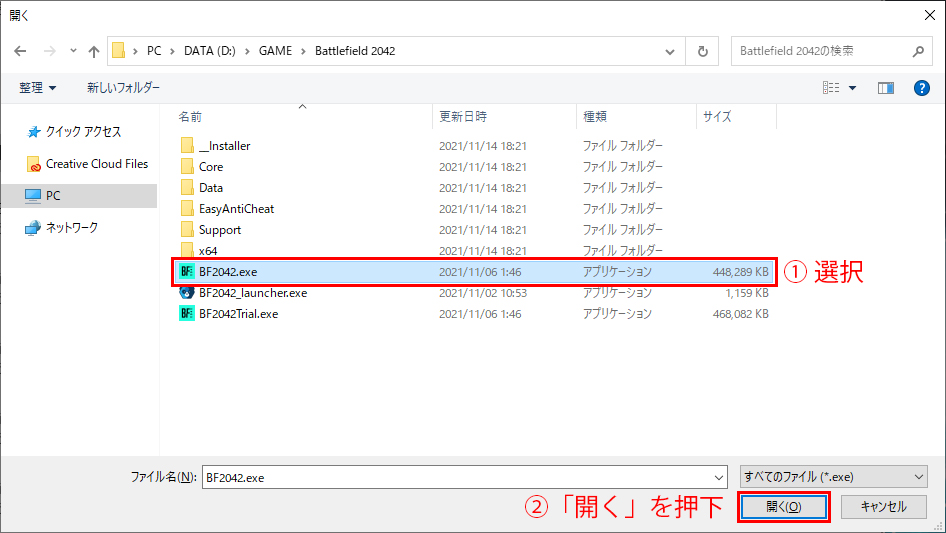The height and width of the screenshot is (533, 946).
Task: Open the 整理 organize menu
Action: click(37, 88)
